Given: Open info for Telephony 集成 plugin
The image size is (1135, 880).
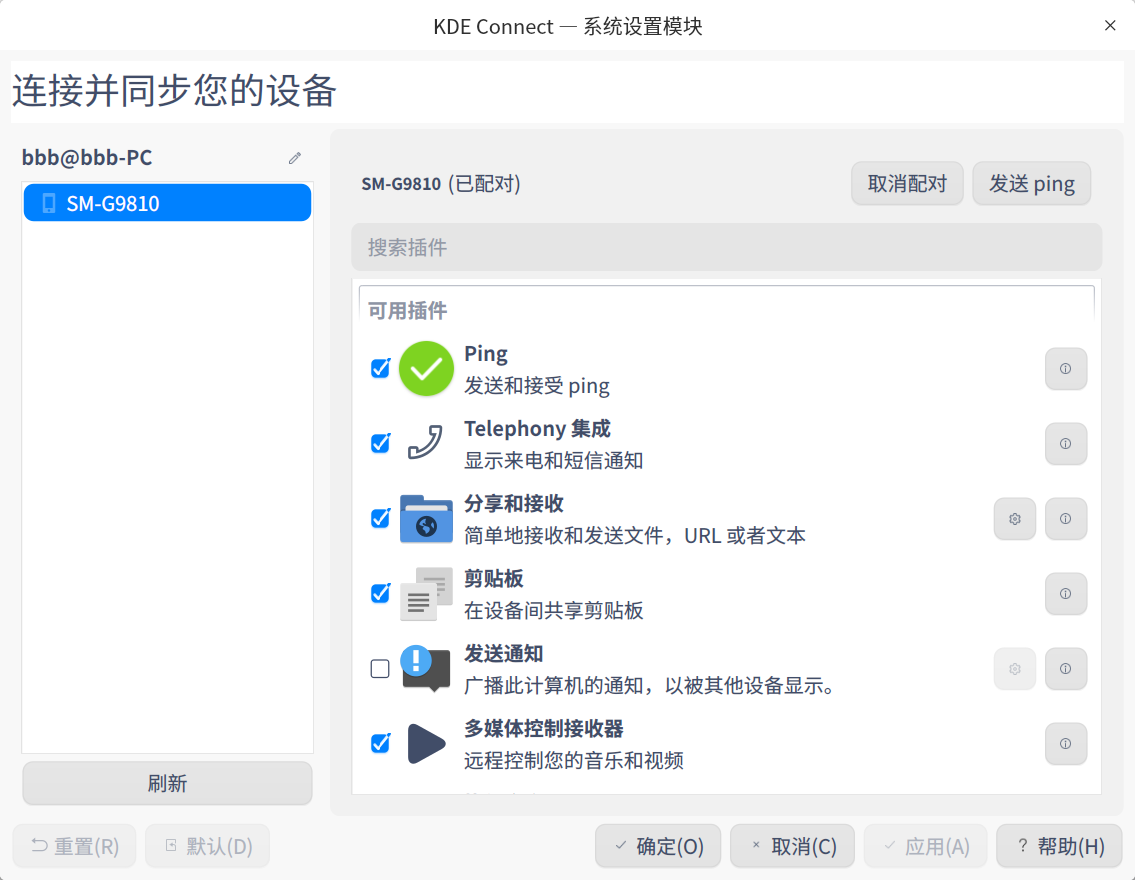Looking at the screenshot, I should (x=1065, y=444).
